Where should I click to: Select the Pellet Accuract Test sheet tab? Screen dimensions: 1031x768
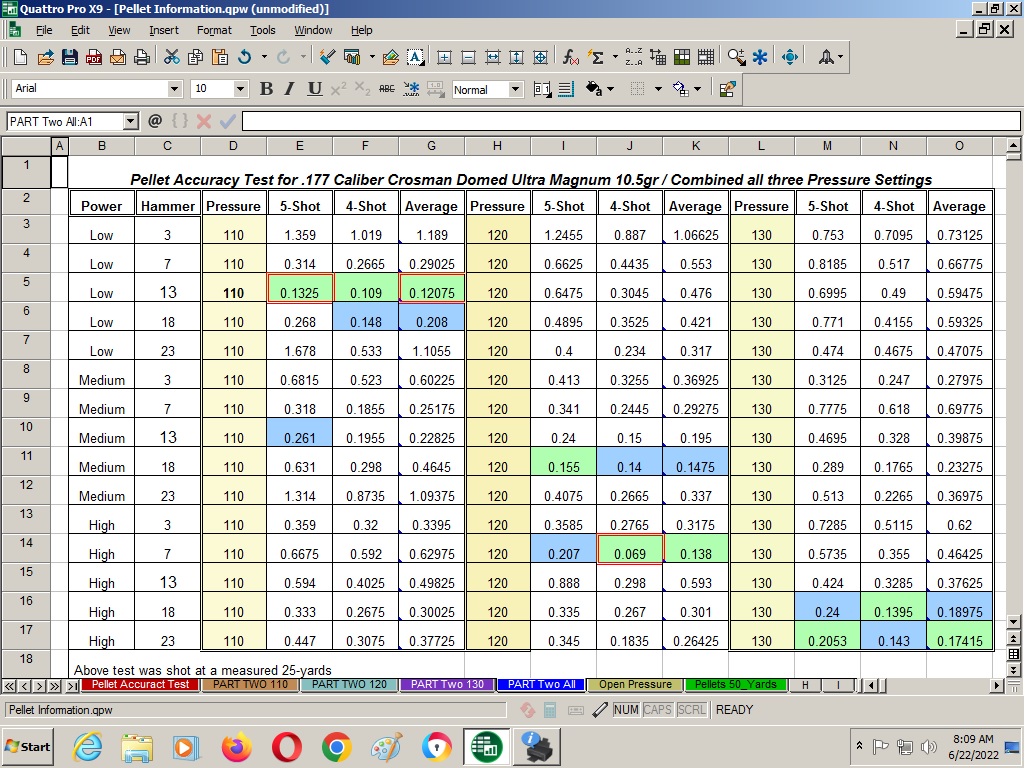coord(140,684)
